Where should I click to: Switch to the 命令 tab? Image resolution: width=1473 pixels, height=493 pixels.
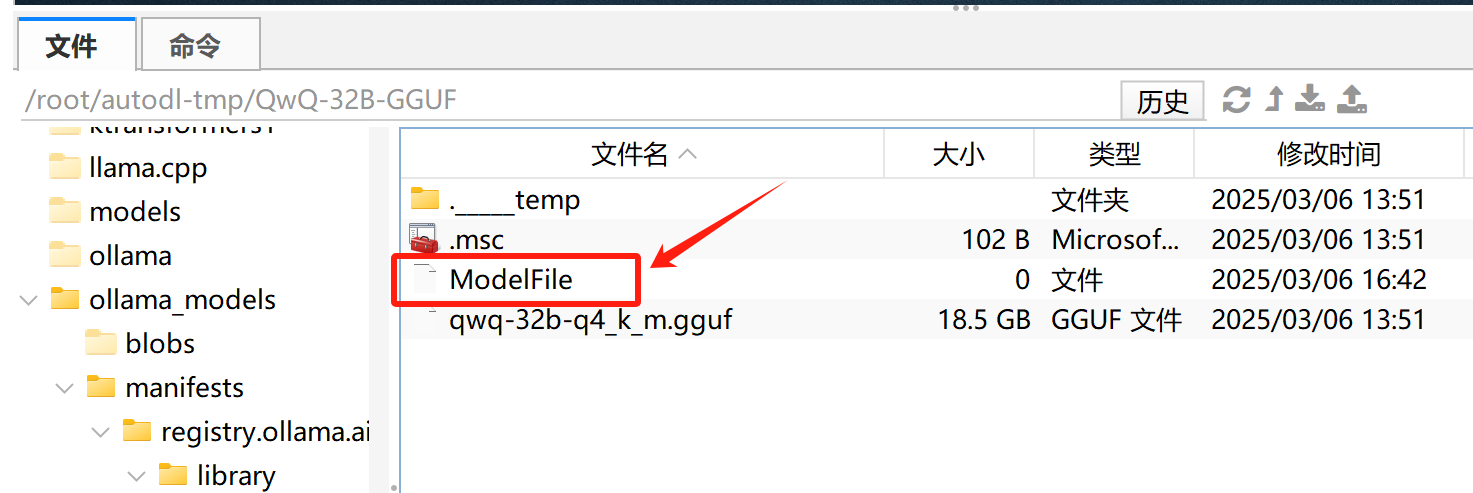pyautogui.click(x=200, y=45)
